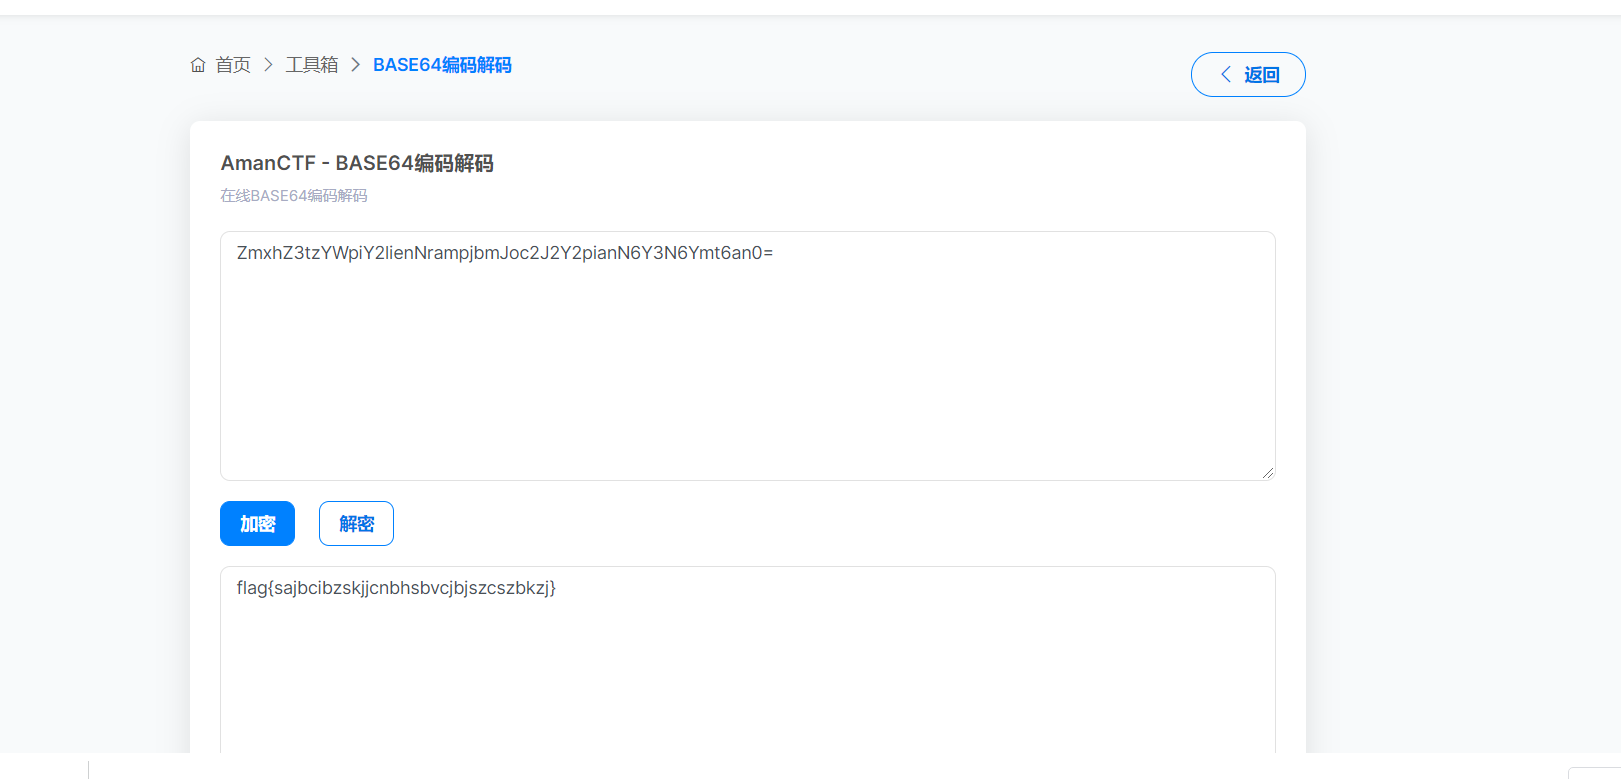1621x779 pixels.
Task: Click the left arrow icon inside 返回
Action: (x=1226, y=75)
